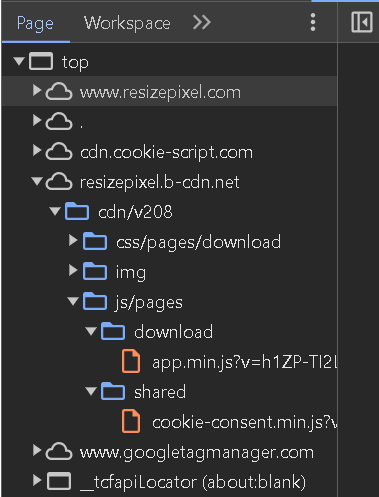Screen dimensions: 379x497
Task: Select the Page tab
Action: point(35,24)
